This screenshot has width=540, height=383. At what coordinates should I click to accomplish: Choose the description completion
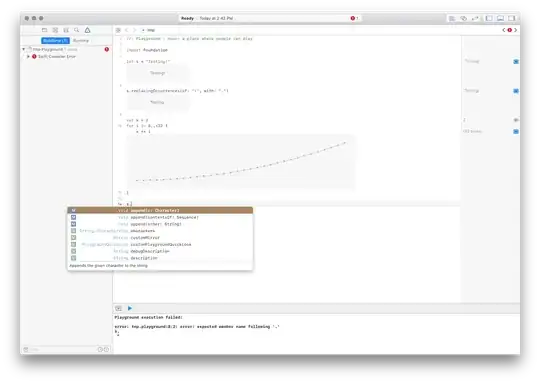click(x=160, y=258)
